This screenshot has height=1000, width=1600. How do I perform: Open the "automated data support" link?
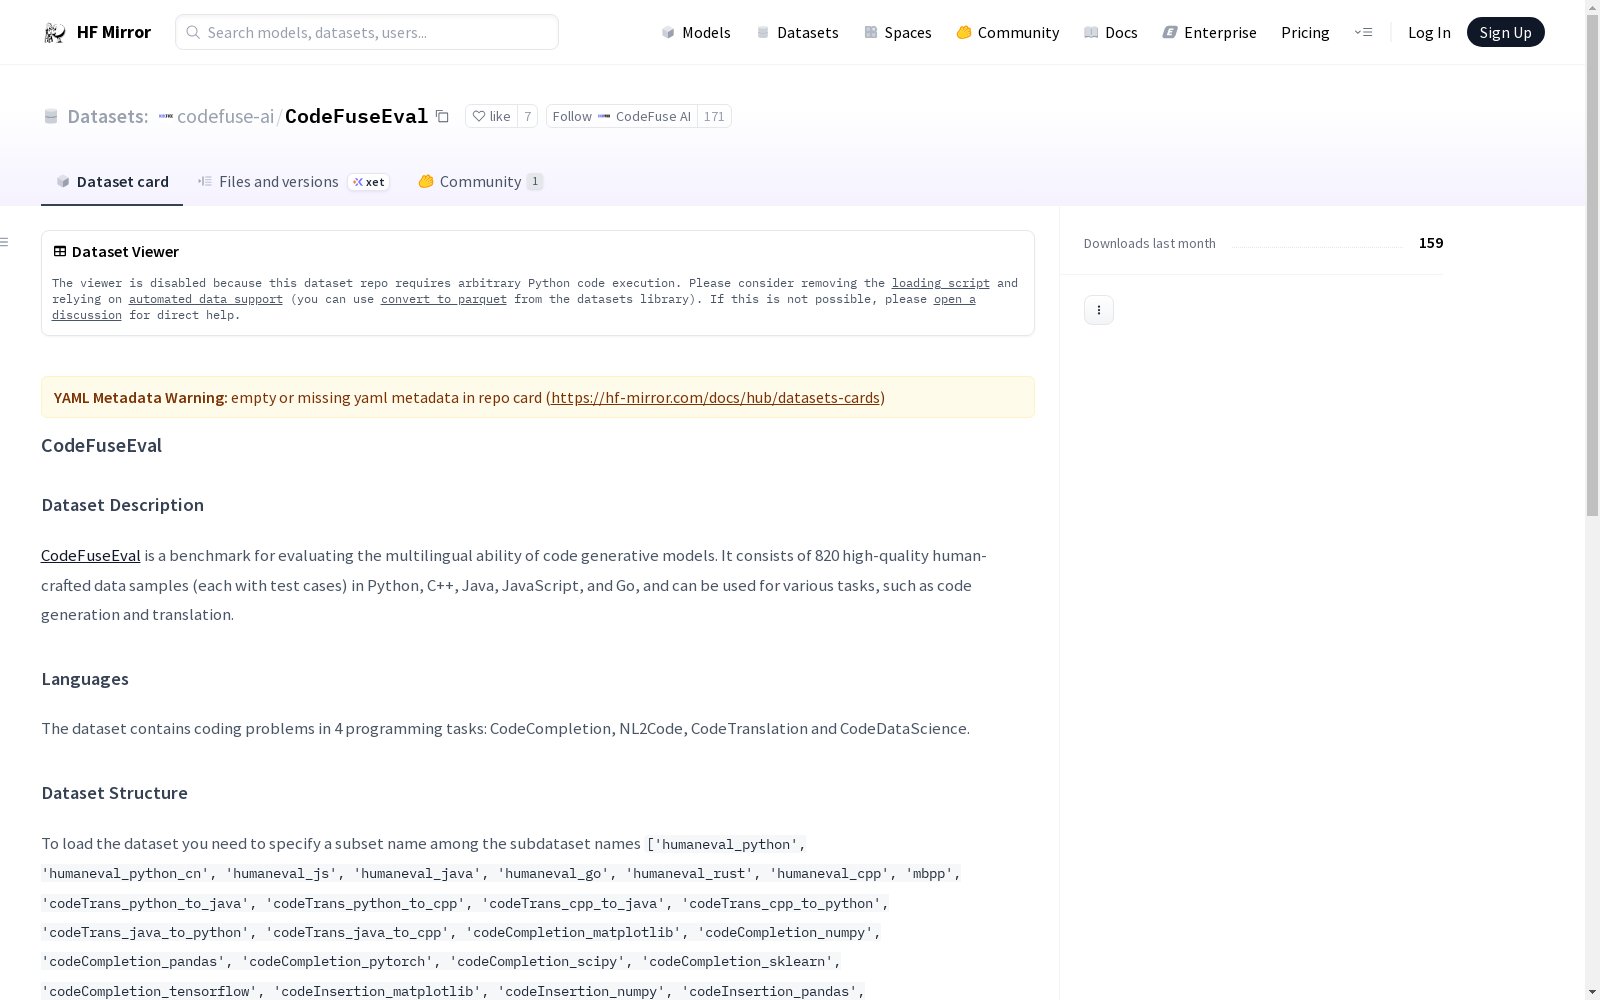pos(206,299)
